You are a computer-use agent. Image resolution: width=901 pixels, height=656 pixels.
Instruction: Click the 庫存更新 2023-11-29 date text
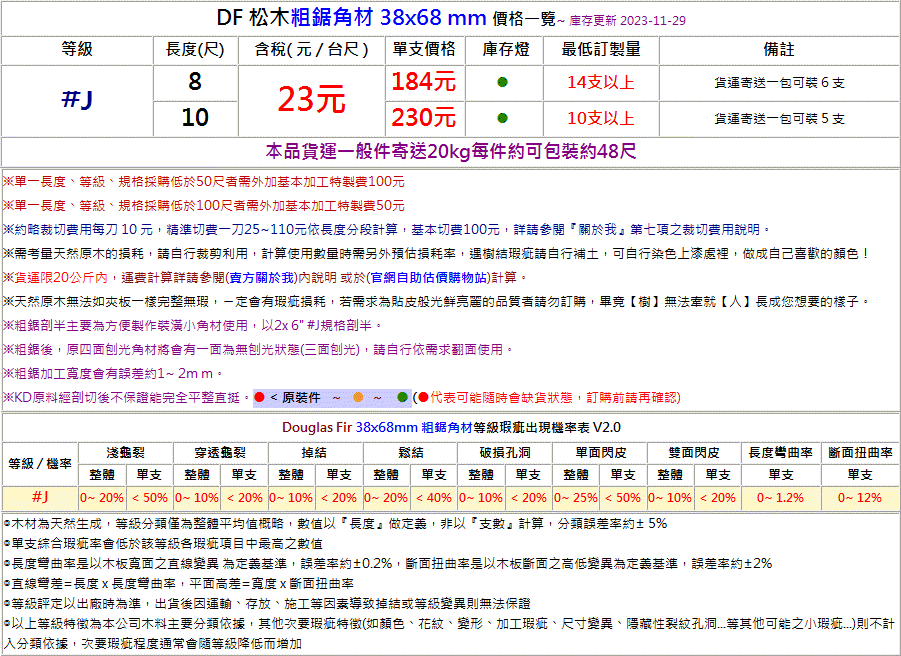coord(627,21)
